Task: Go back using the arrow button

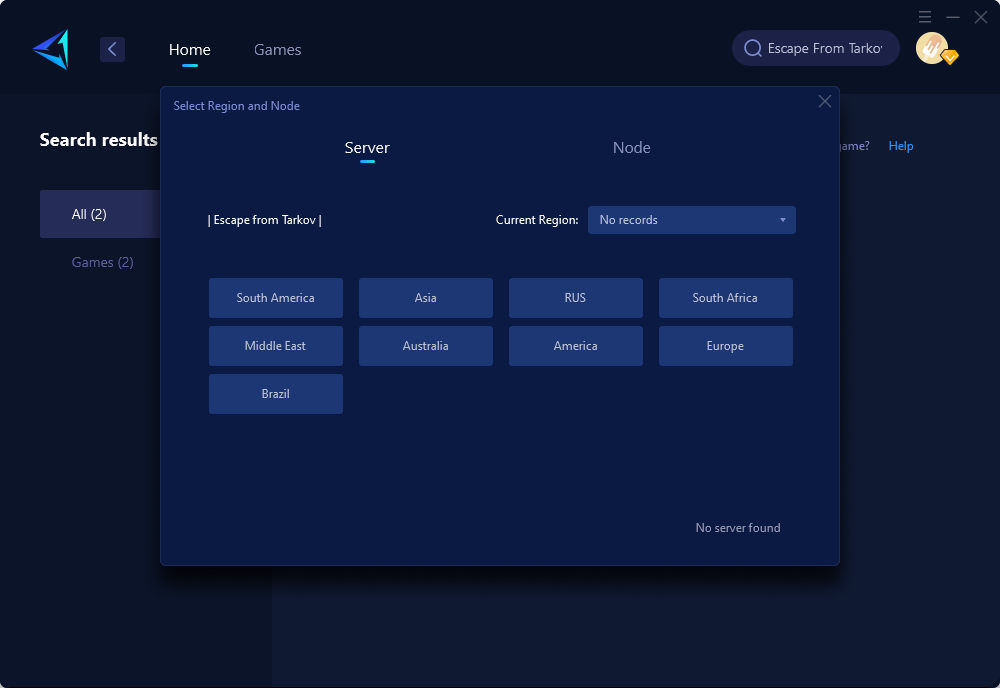Action: [112, 49]
